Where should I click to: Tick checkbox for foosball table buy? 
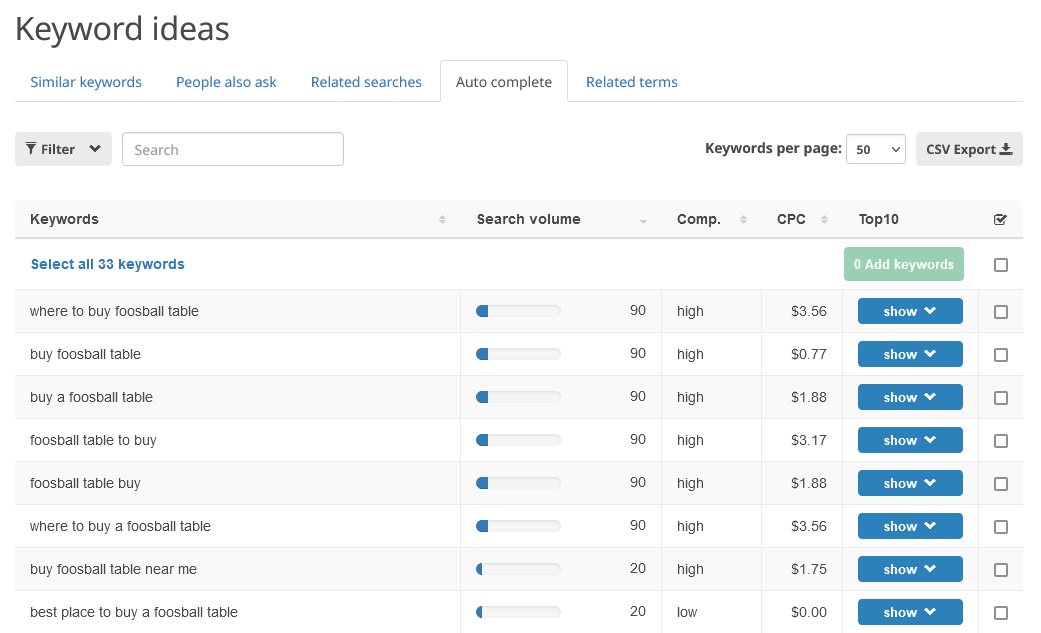(x=1001, y=484)
